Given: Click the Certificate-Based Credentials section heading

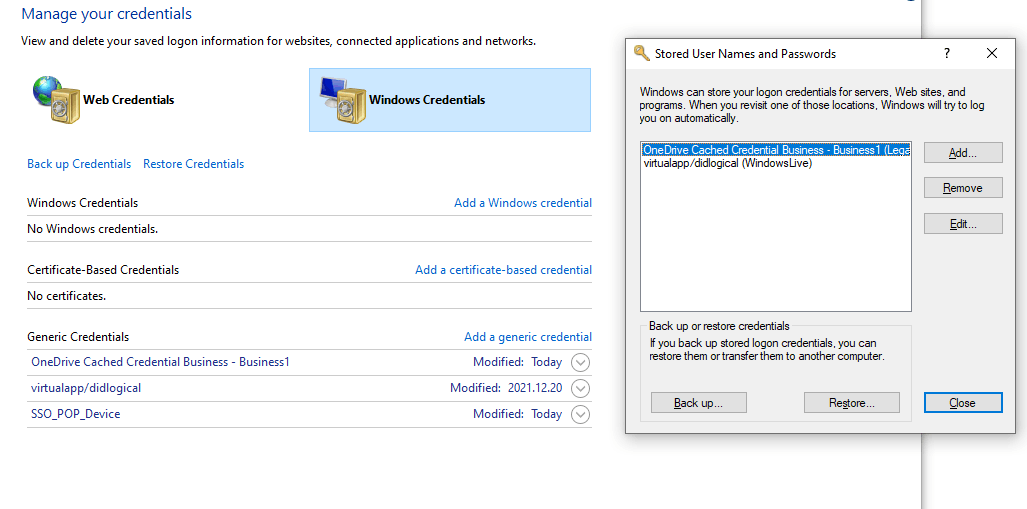Looking at the screenshot, I should click(103, 270).
